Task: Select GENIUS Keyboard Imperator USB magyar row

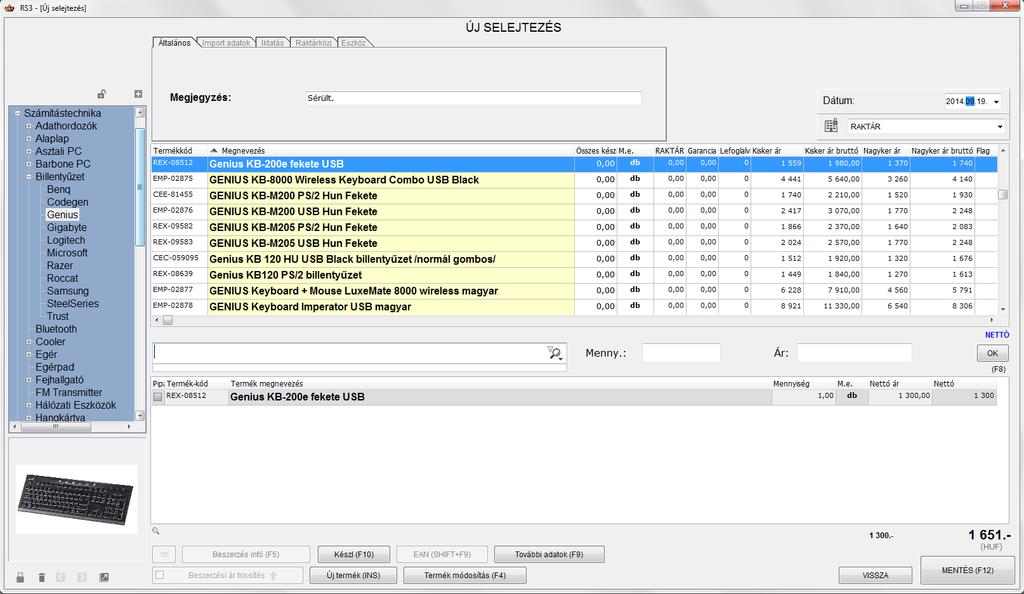Action: click(575, 306)
